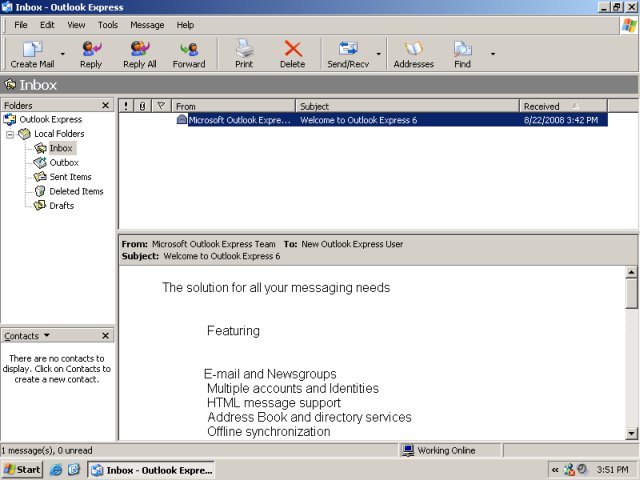Click the preview pane scroll down arrow

(631, 433)
